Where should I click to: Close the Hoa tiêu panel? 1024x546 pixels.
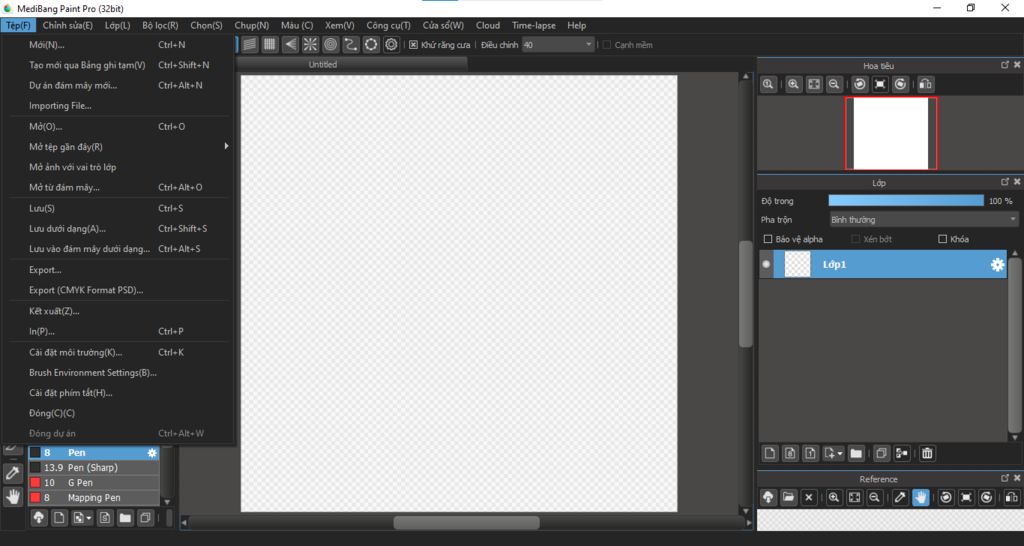tap(1017, 65)
